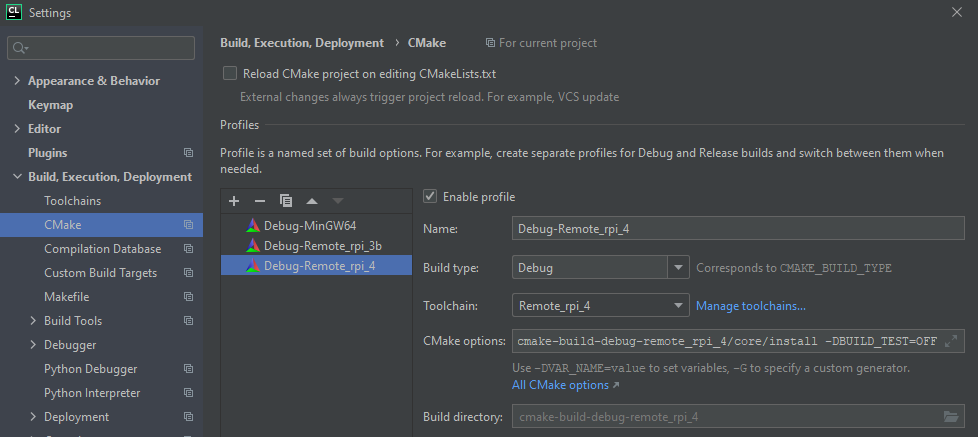Browse for build directory folder
978x437 pixels.
(950, 416)
